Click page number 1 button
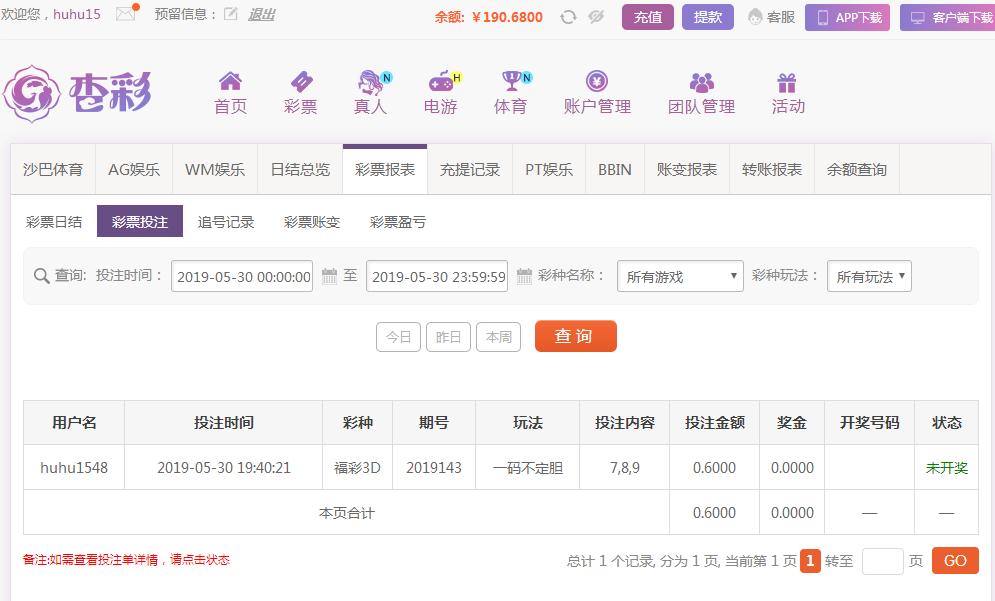Viewport: 995px width, 601px height. pyautogui.click(x=810, y=560)
